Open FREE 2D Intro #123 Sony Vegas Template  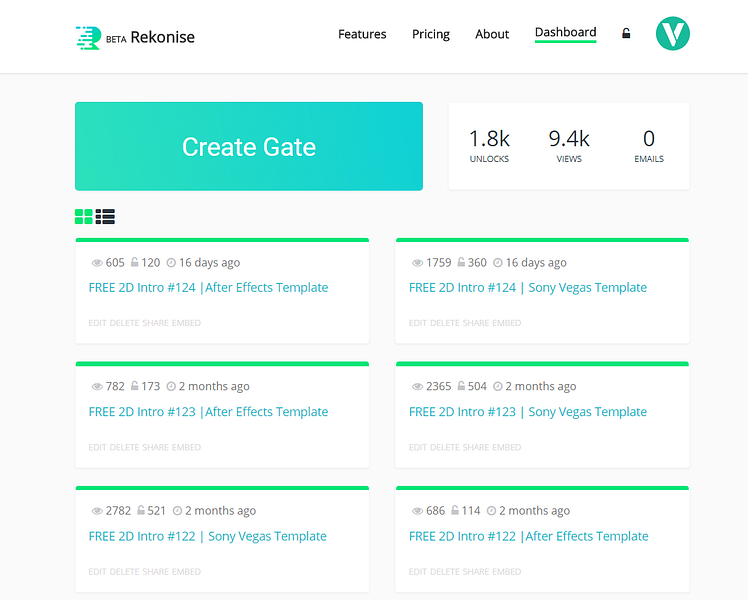pos(528,412)
